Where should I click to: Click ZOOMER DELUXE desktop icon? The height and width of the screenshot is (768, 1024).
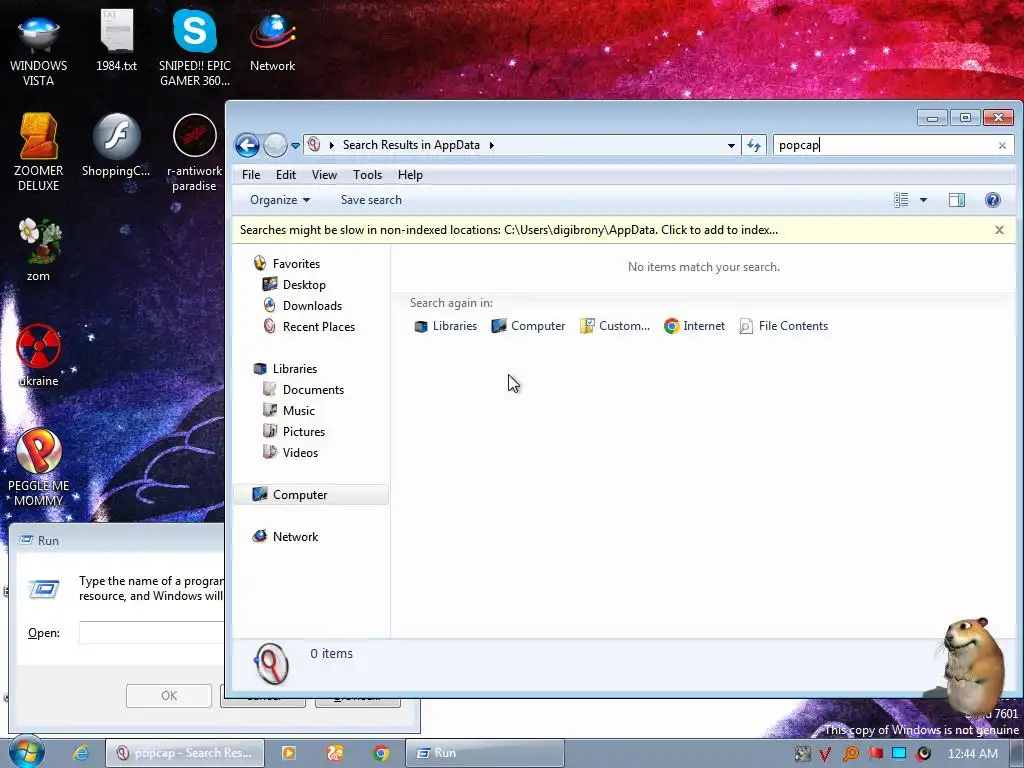point(39,152)
